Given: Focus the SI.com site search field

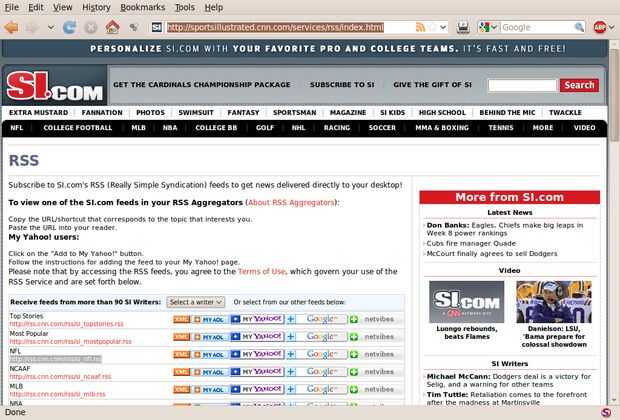Looking at the screenshot, I should coord(522,85).
